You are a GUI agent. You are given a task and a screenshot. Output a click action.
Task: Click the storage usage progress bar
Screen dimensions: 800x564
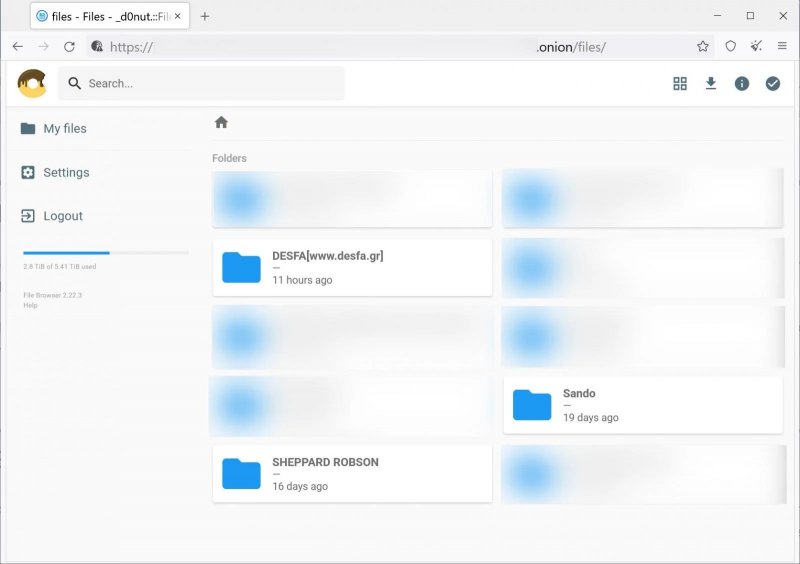105,253
